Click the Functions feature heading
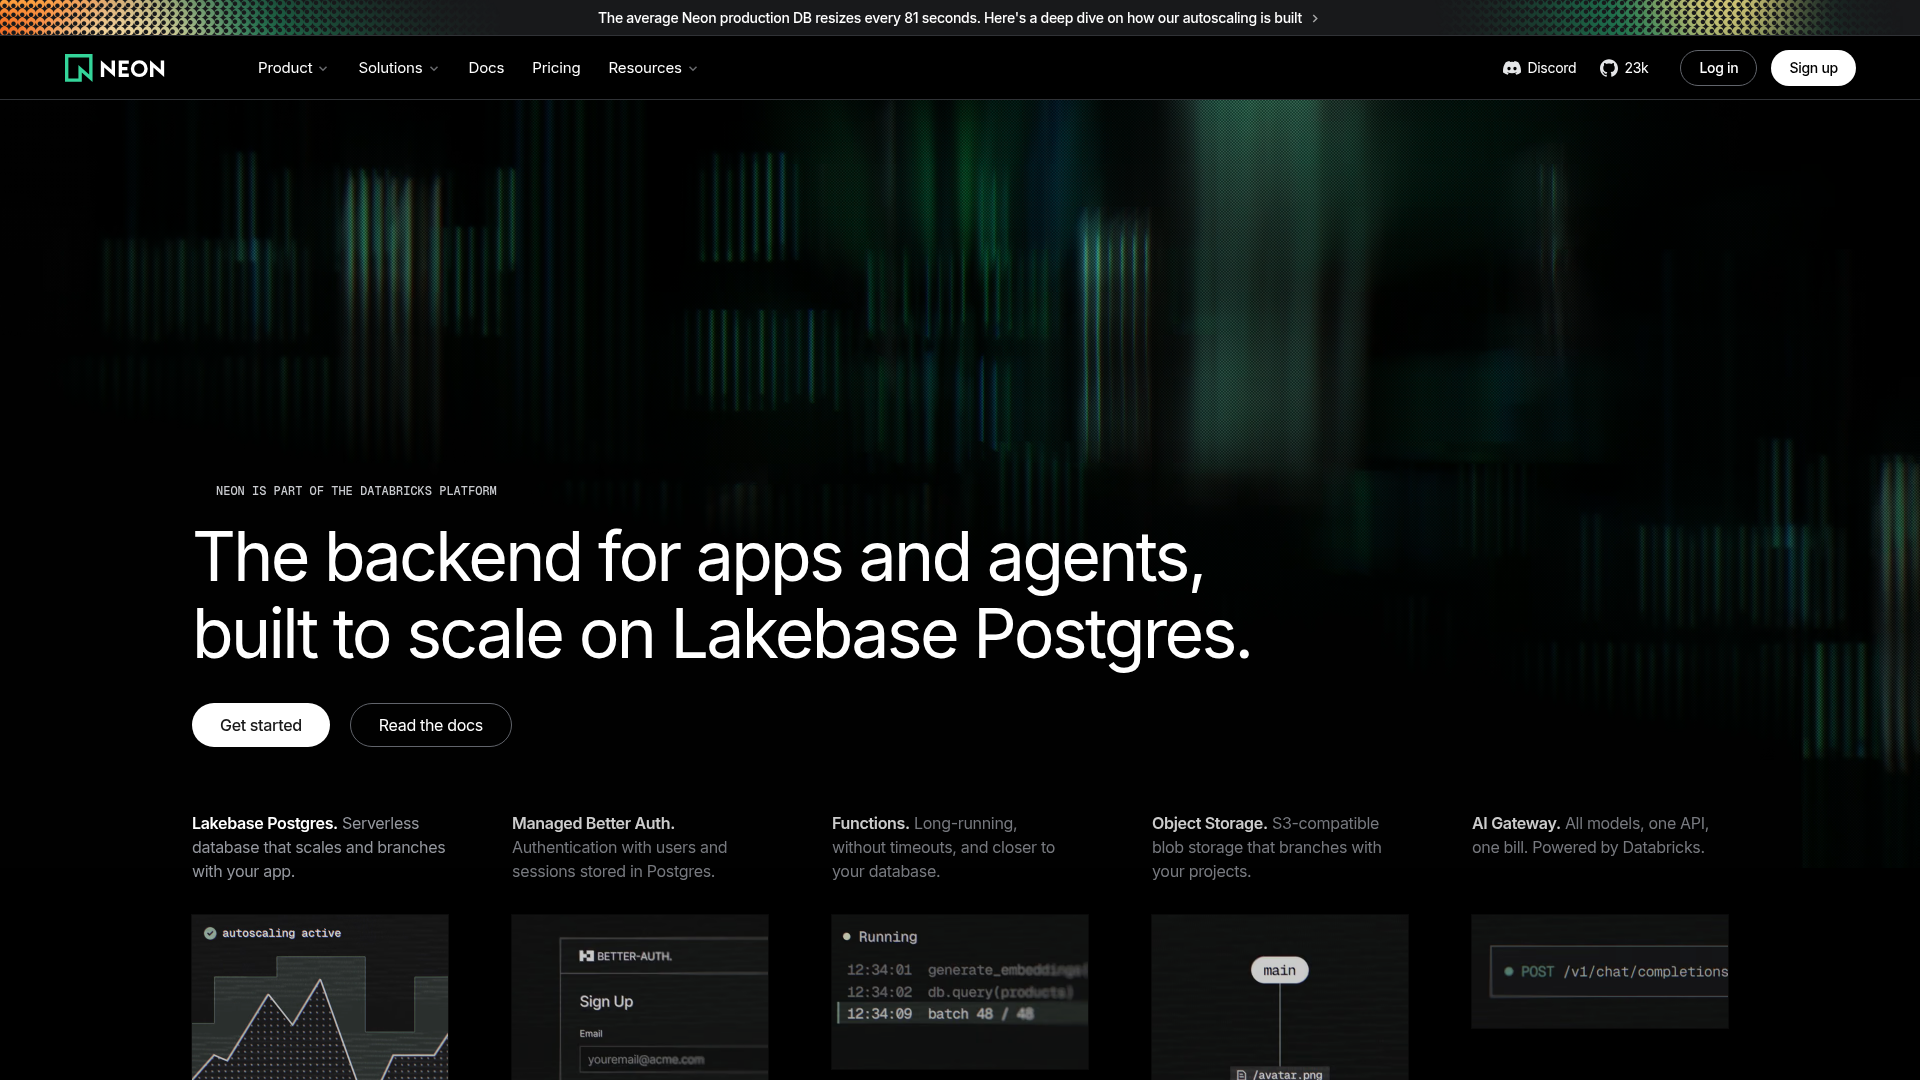The height and width of the screenshot is (1080, 1920). pos(870,823)
